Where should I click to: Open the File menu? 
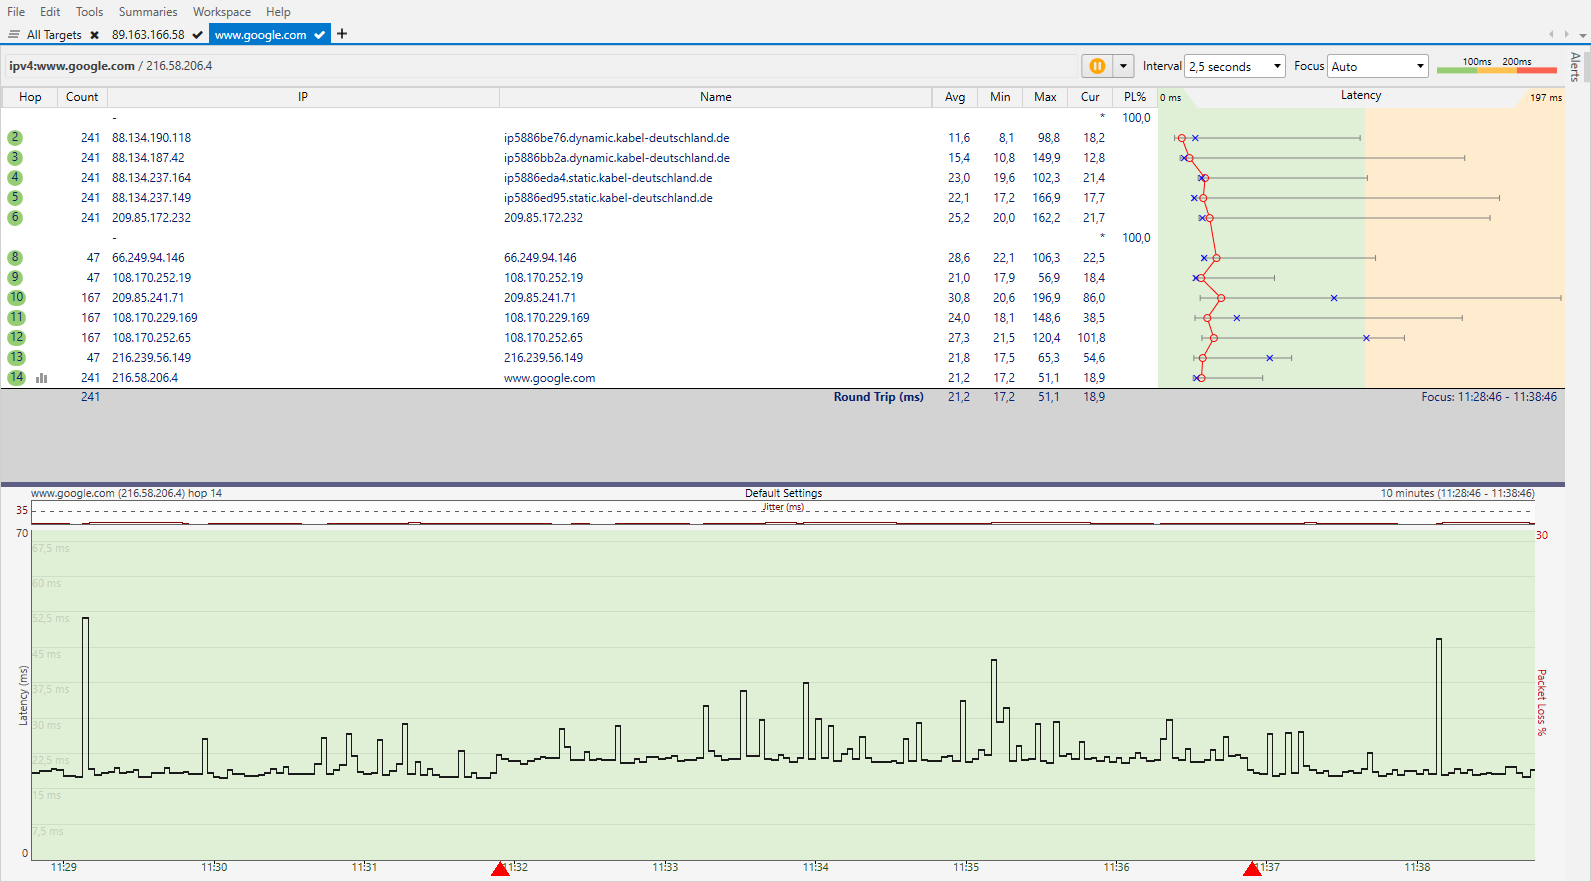(x=16, y=12)
